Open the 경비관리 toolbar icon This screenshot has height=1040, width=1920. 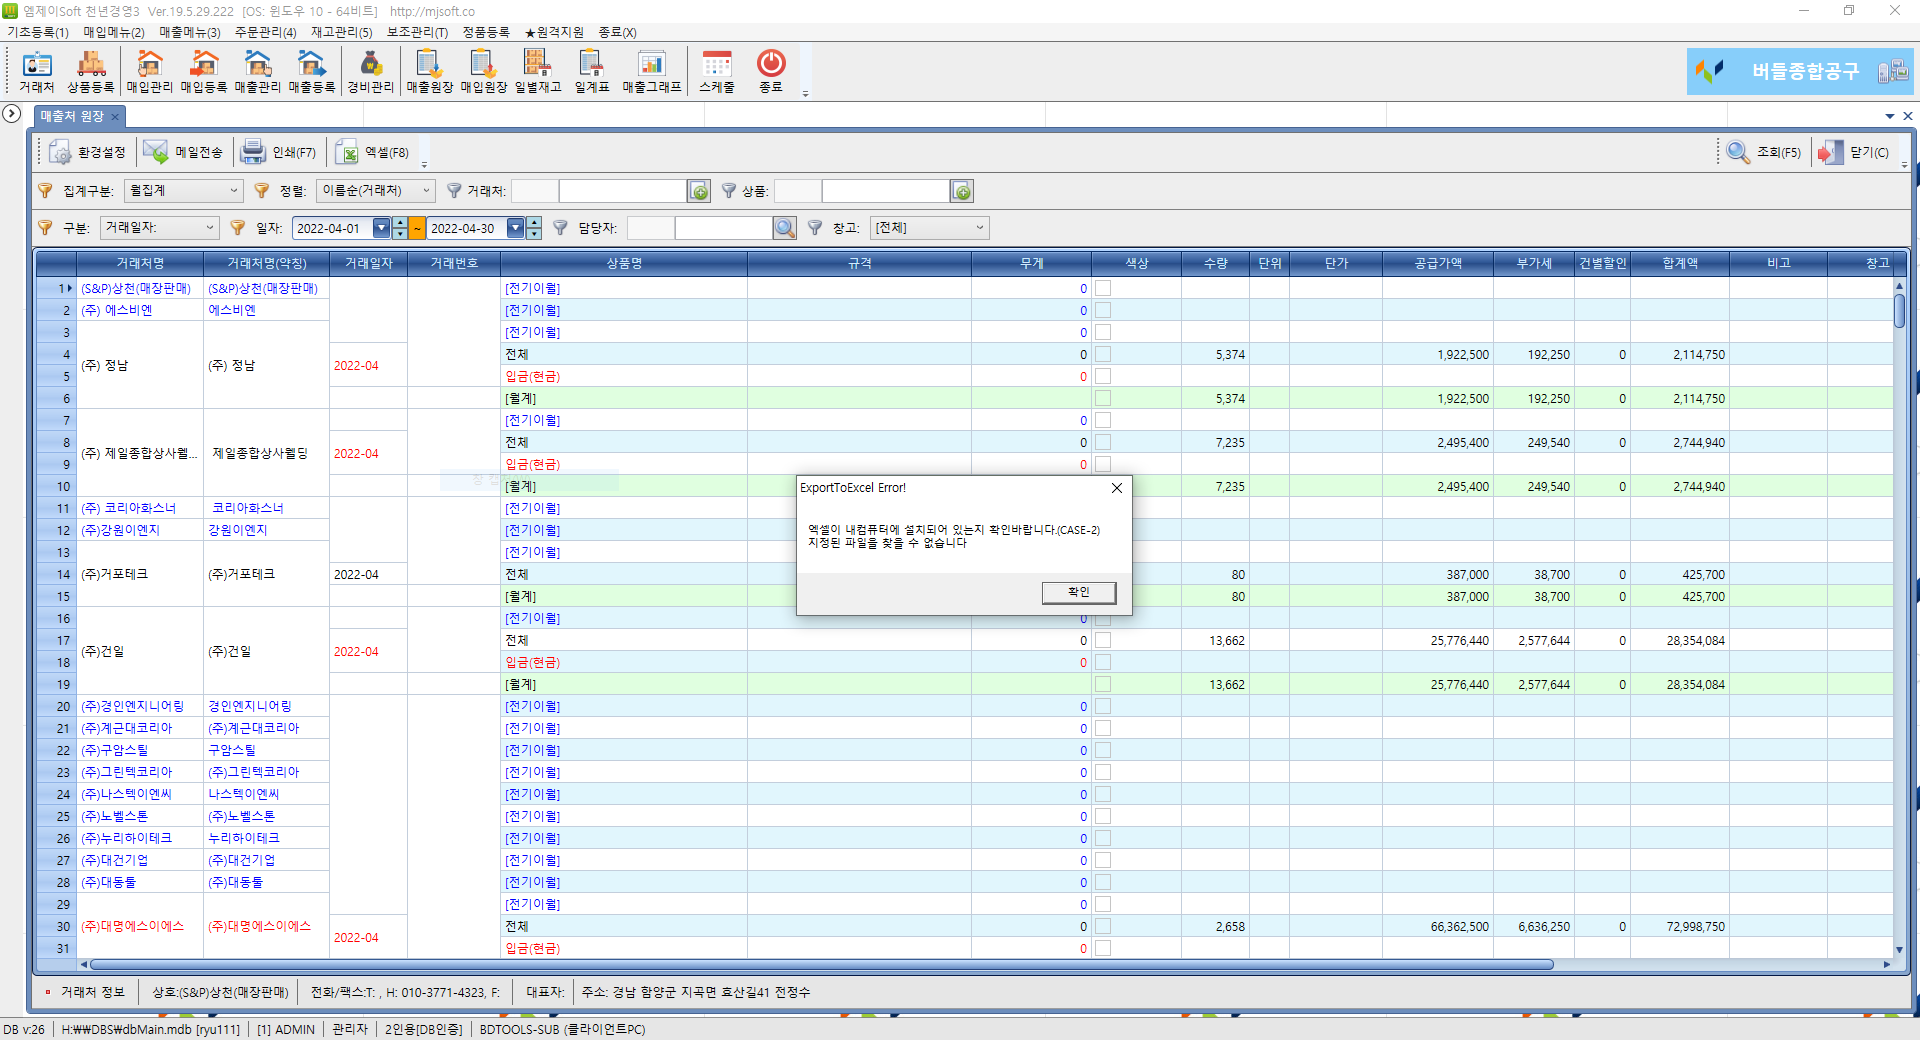(x=371, y=72)
